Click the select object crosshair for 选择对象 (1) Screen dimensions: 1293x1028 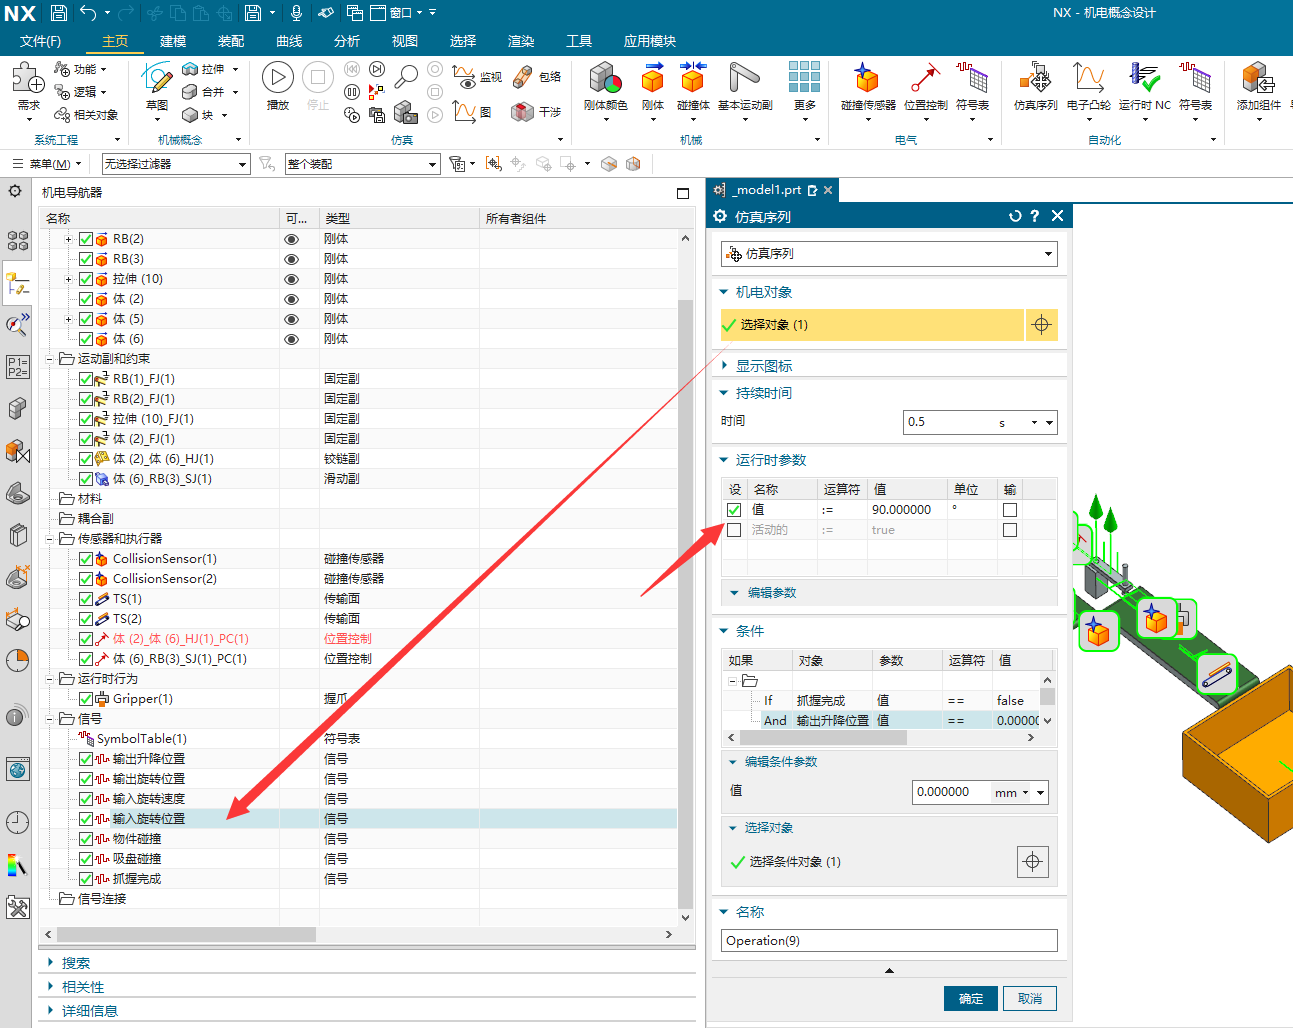pos(1041,325)
